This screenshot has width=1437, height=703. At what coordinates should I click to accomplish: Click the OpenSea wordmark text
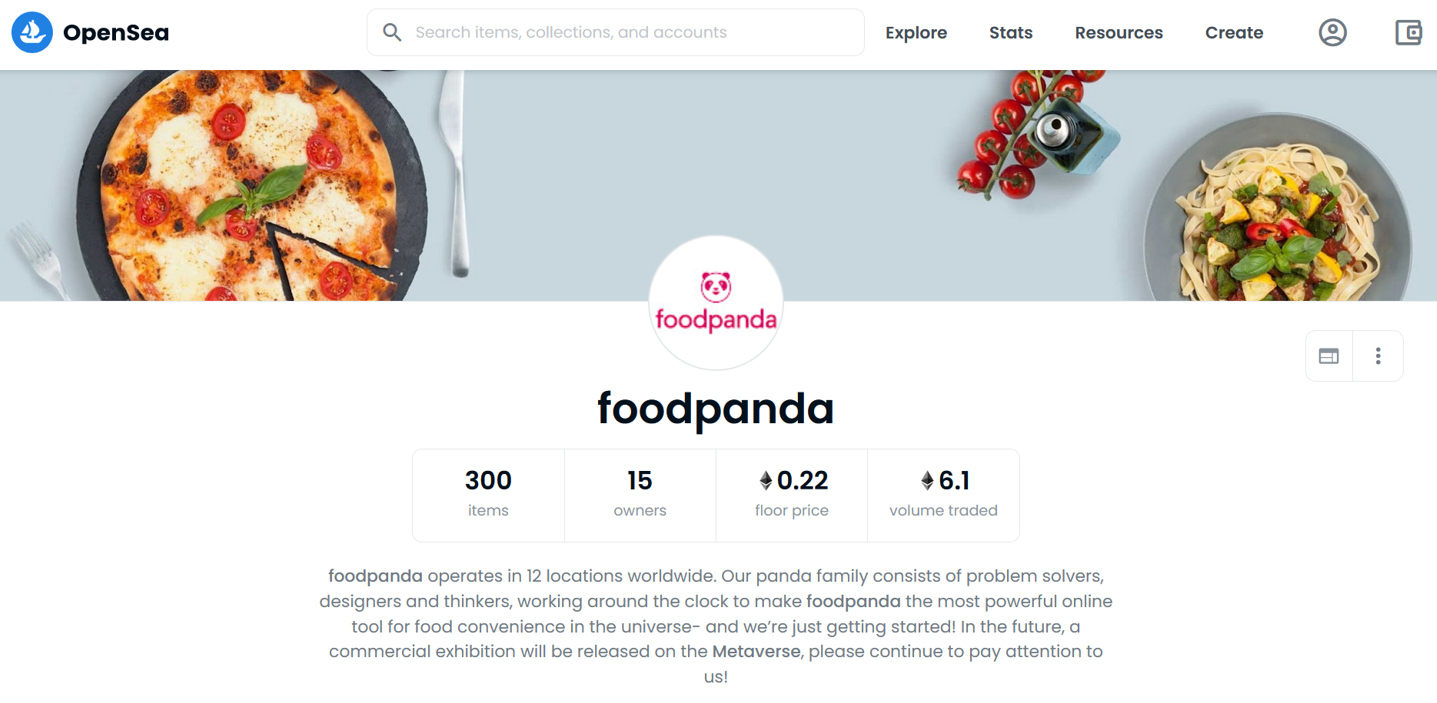coord(116,33)
